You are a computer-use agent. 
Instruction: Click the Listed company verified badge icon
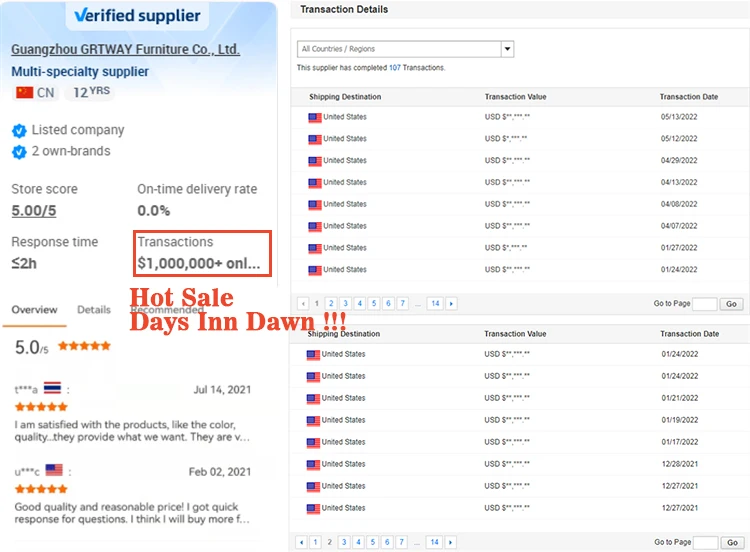[x=19, y=131]
